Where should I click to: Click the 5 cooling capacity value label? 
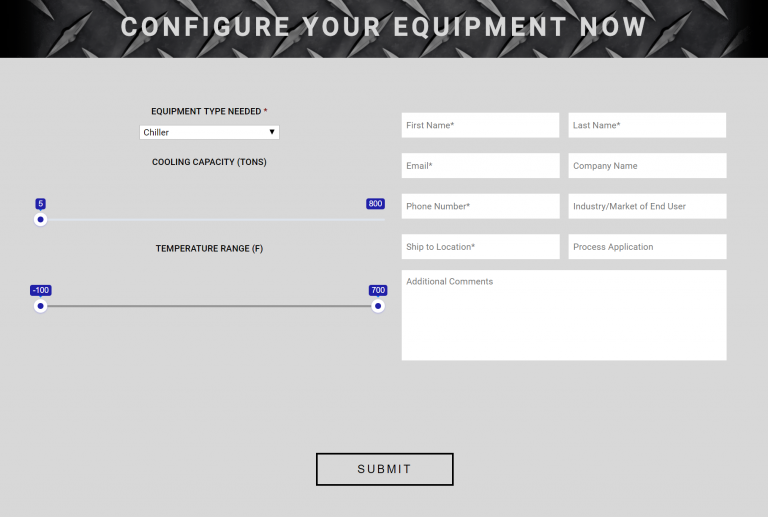click(x=40, y=204)
